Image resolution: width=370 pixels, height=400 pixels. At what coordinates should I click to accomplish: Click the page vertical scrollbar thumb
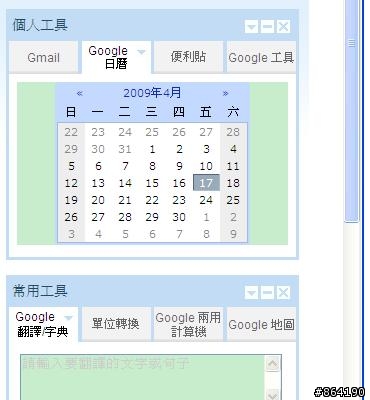(351, 110)
